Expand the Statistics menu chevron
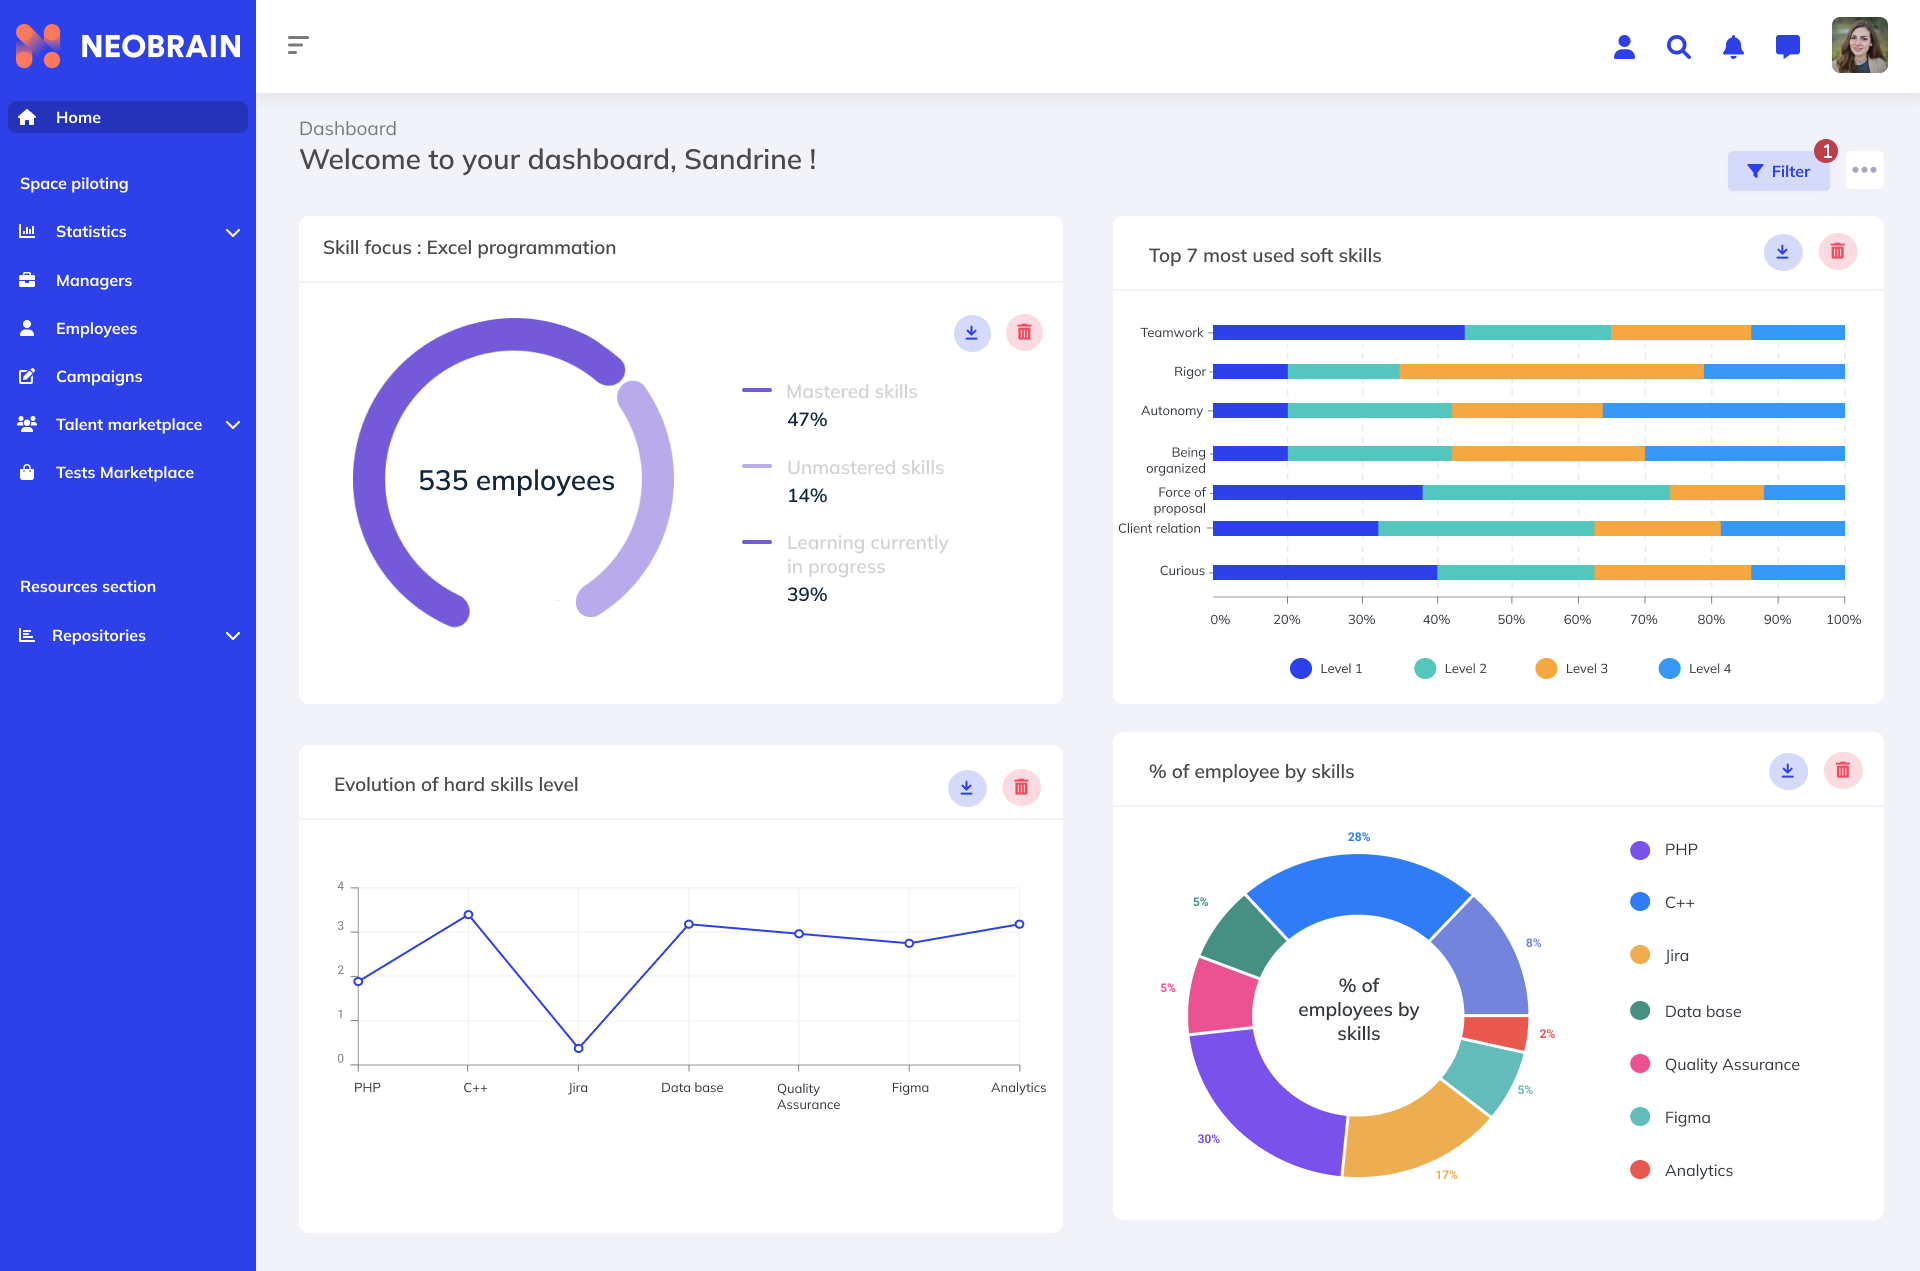Screen dimensions: 1920x1271 pyautogui.click(x=233, y=232)
